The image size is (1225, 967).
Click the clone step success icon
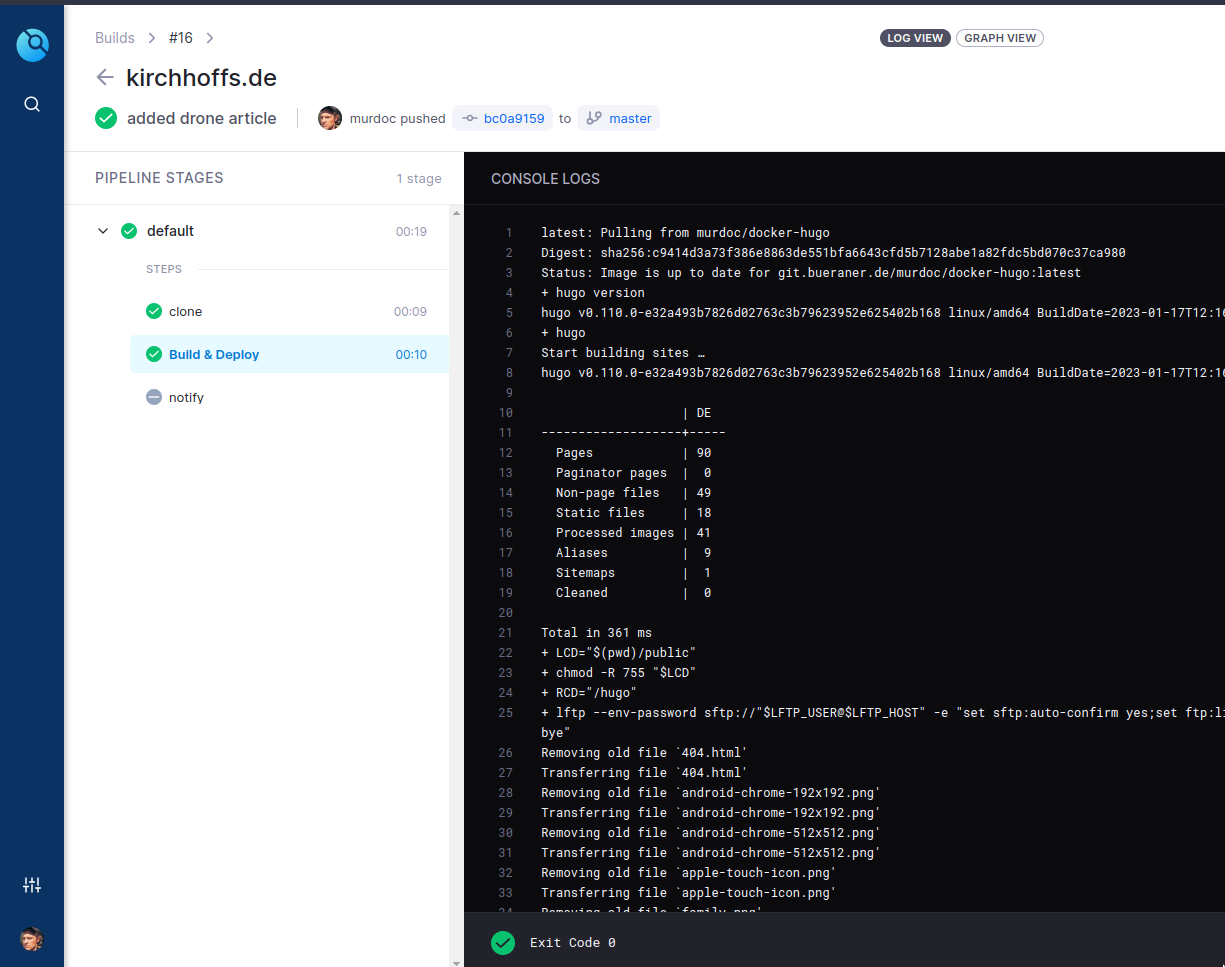tap(154, 311)
